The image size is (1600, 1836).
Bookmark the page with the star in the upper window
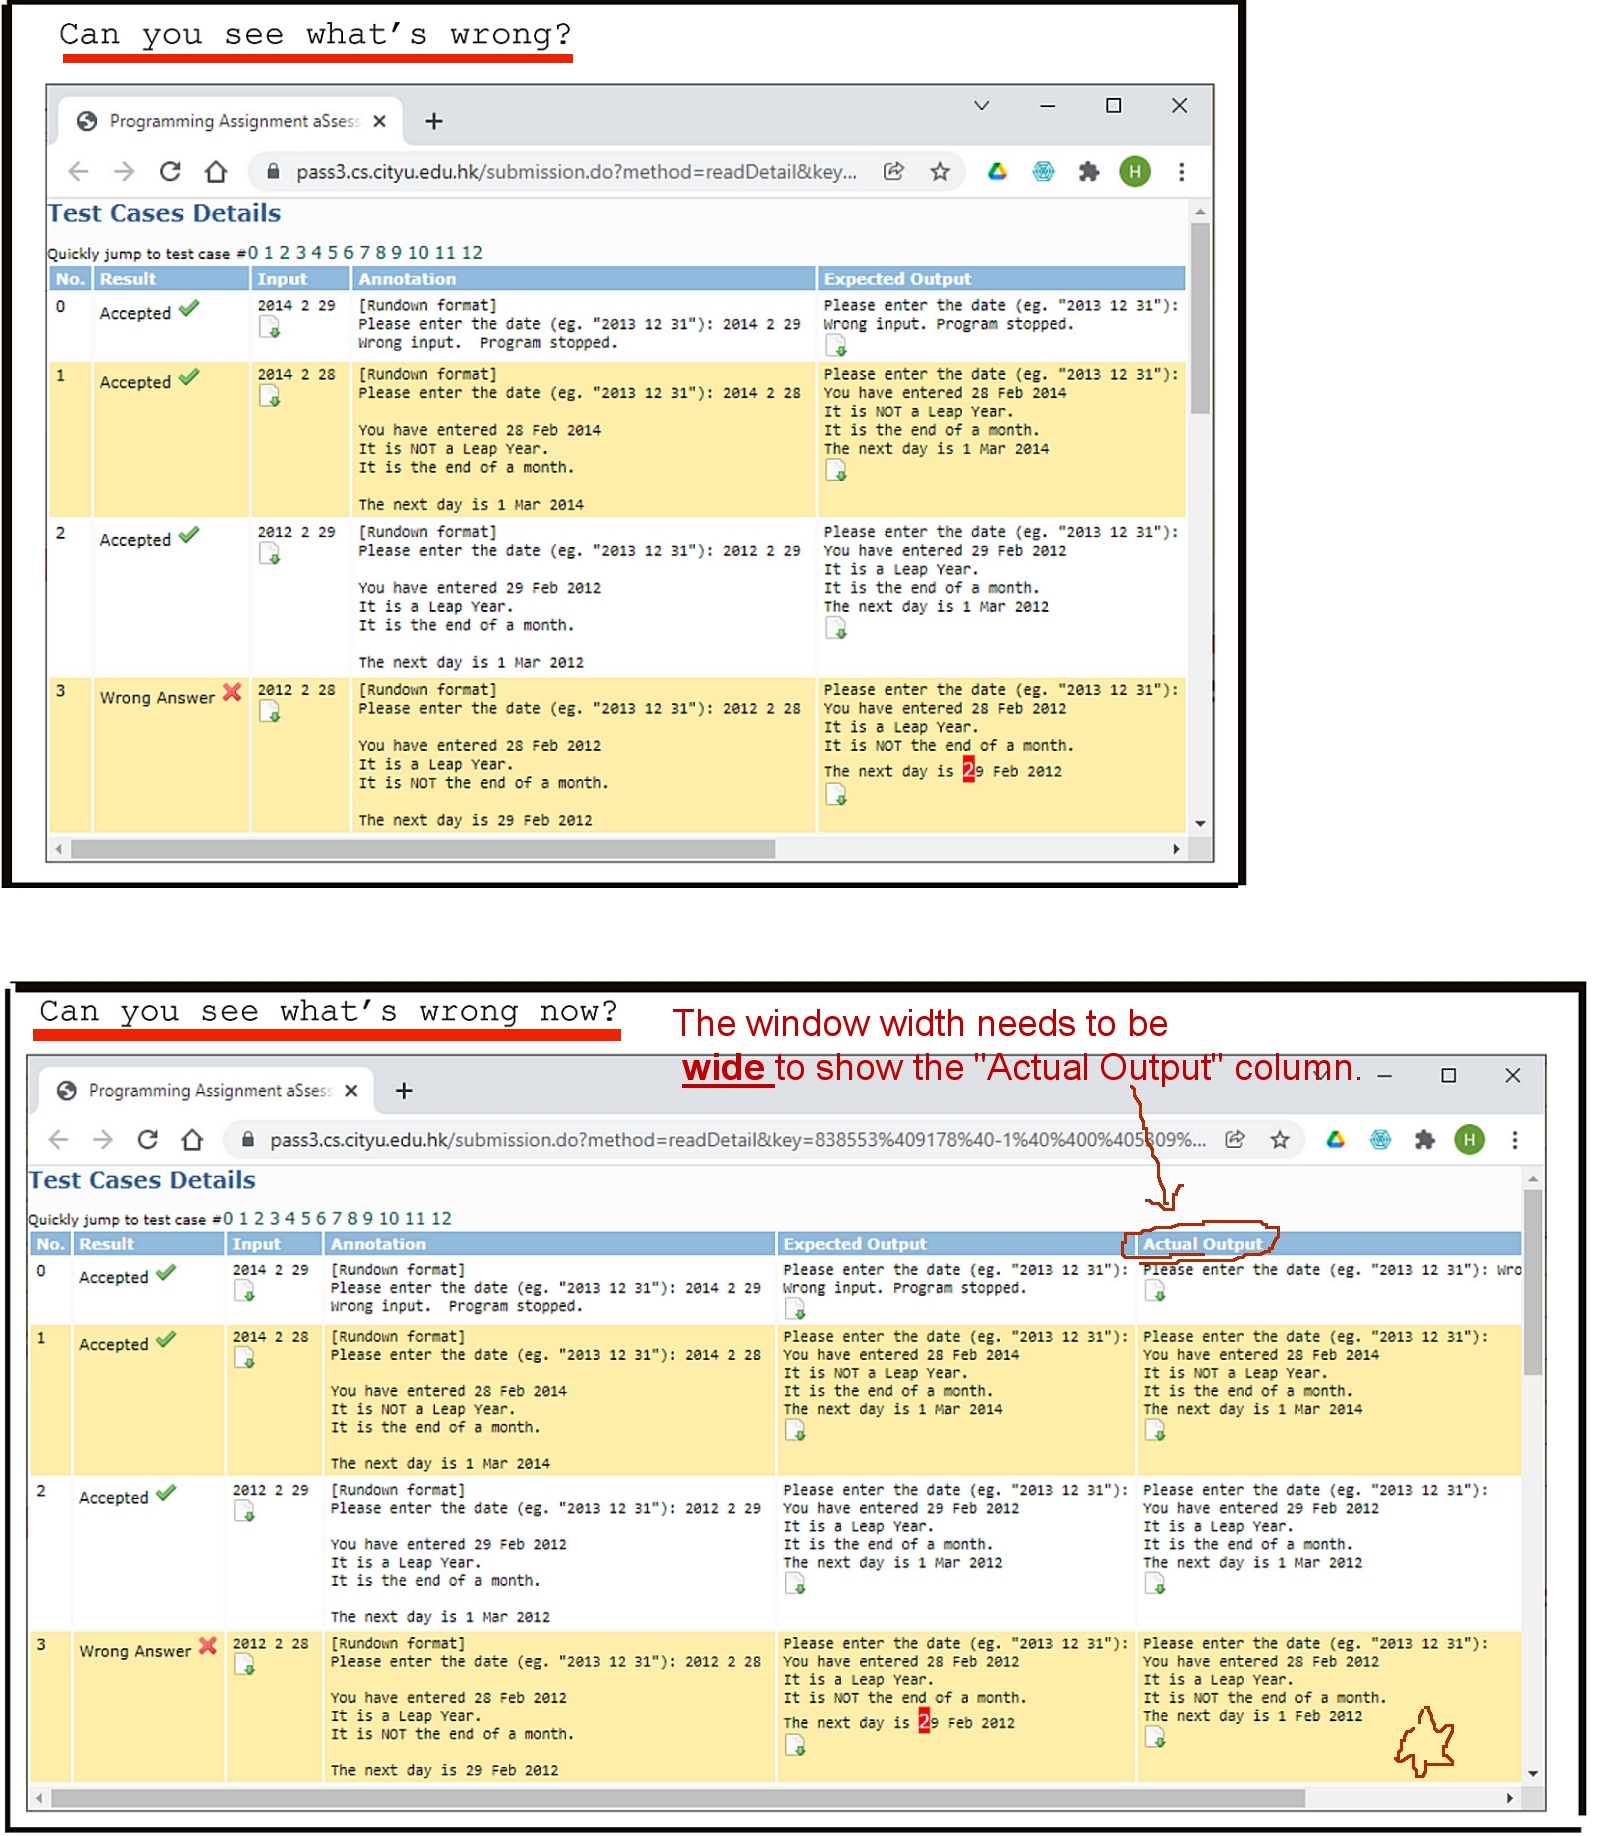(x=939, y=172)
